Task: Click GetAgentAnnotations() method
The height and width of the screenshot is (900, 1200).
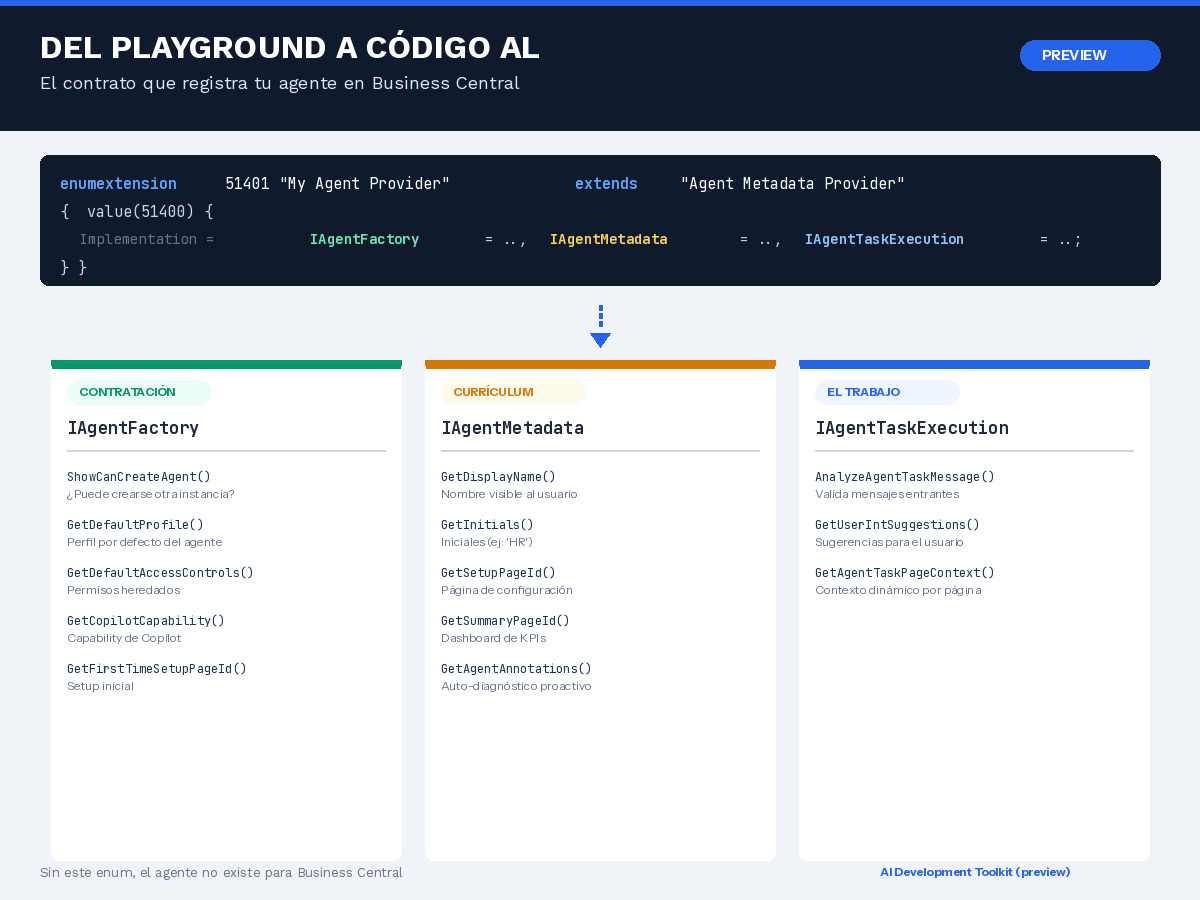Action: pyautogui.click(x=516, y=669)
